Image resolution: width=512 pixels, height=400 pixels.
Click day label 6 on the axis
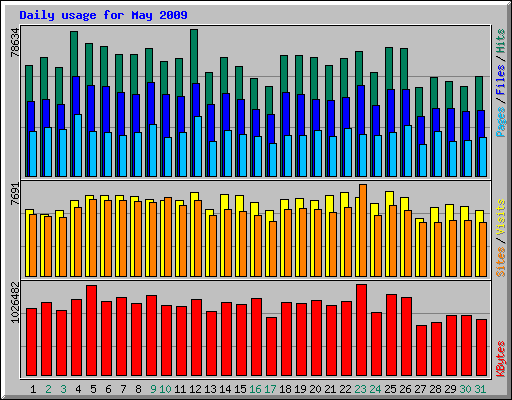tap(108, 389)
